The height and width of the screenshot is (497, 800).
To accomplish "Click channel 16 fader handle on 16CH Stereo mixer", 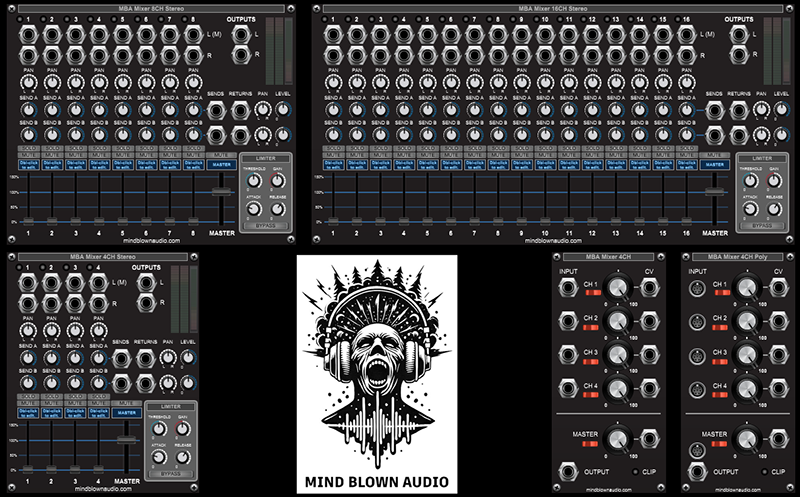I will (x=686, y=221).
